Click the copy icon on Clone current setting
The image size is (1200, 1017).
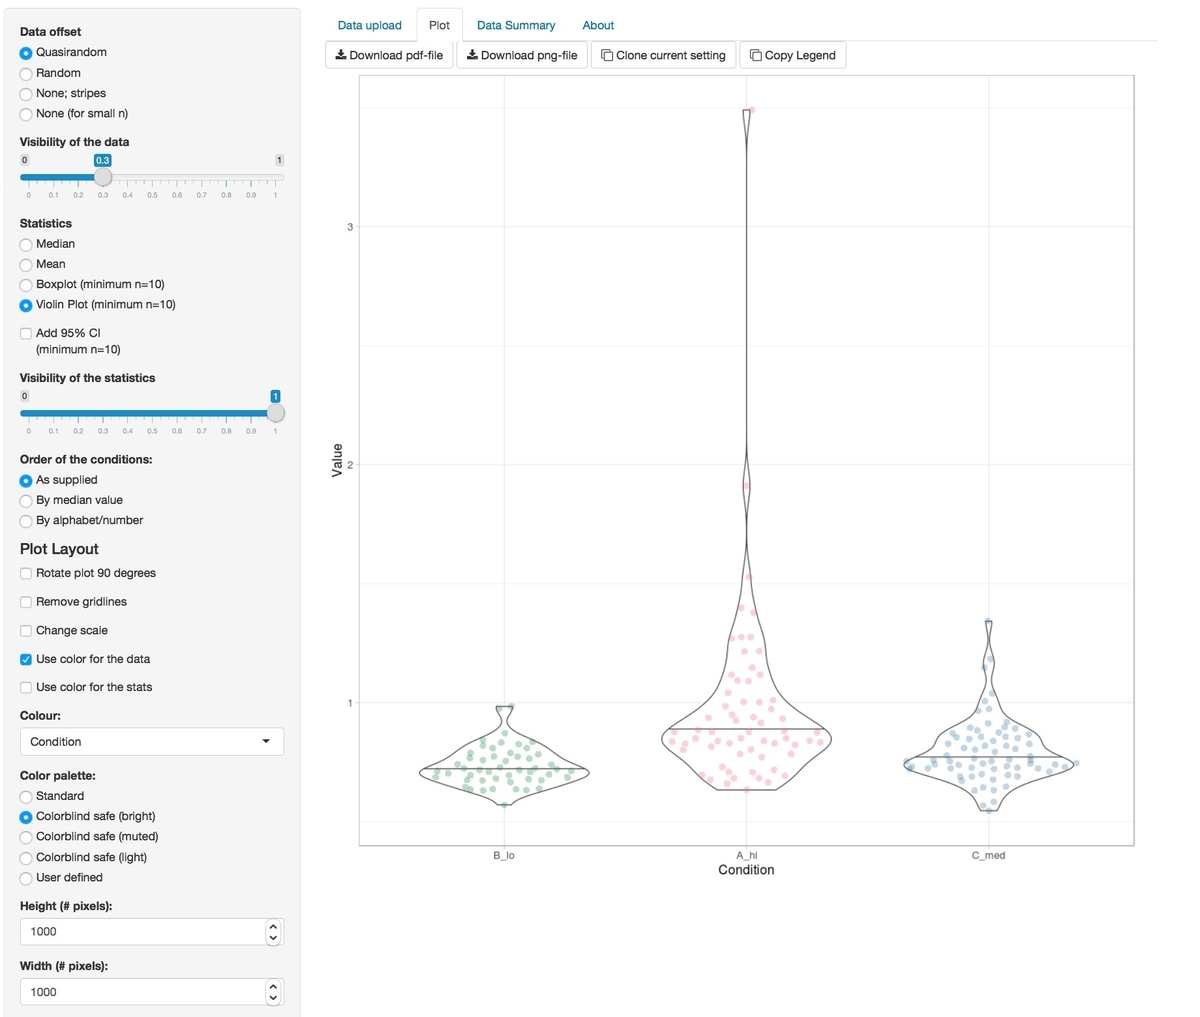(x=607, y=55)
